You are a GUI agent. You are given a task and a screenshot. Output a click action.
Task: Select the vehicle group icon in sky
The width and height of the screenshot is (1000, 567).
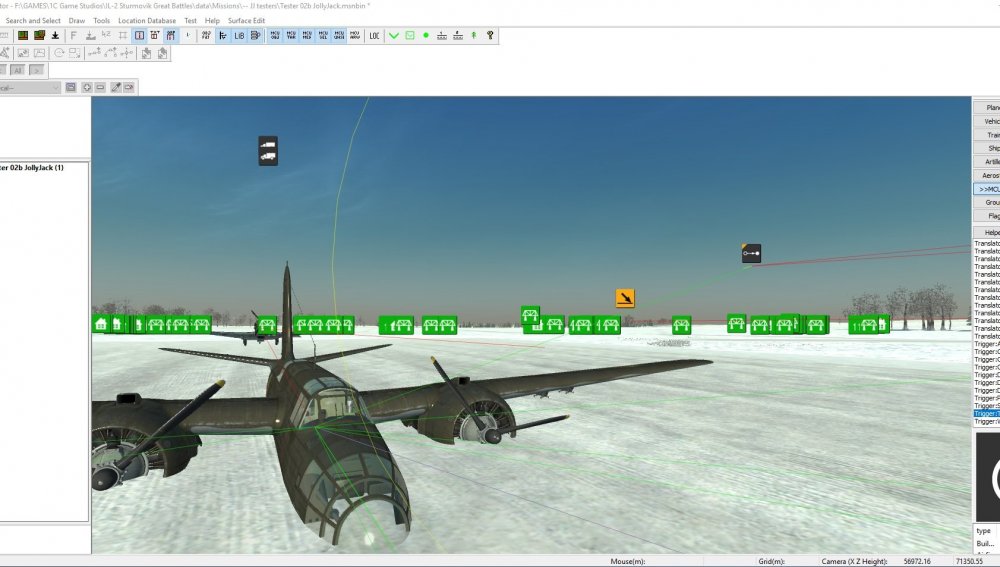click(x=268, y=151)
